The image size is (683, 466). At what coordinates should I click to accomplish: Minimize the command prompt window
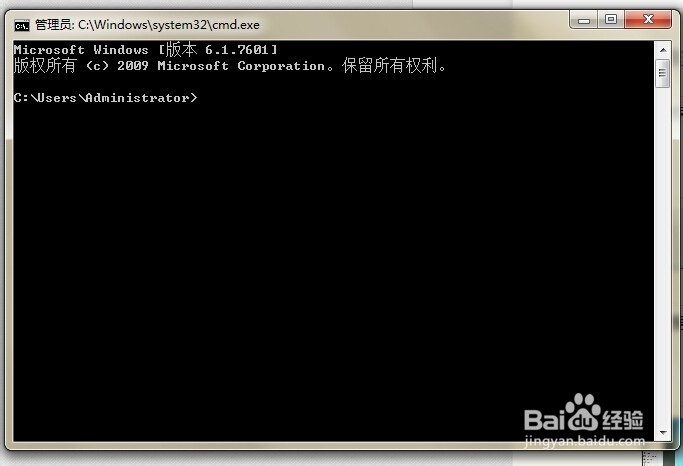pos(584,20)
